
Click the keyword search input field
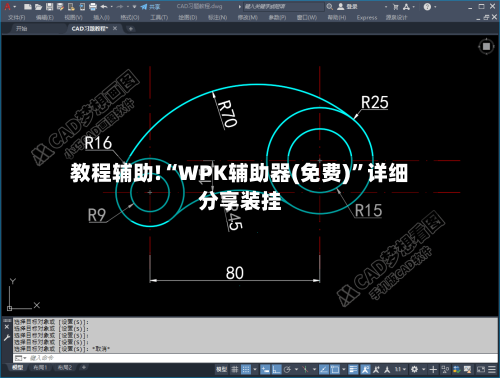pyautogui.click(x=283, y=7)
